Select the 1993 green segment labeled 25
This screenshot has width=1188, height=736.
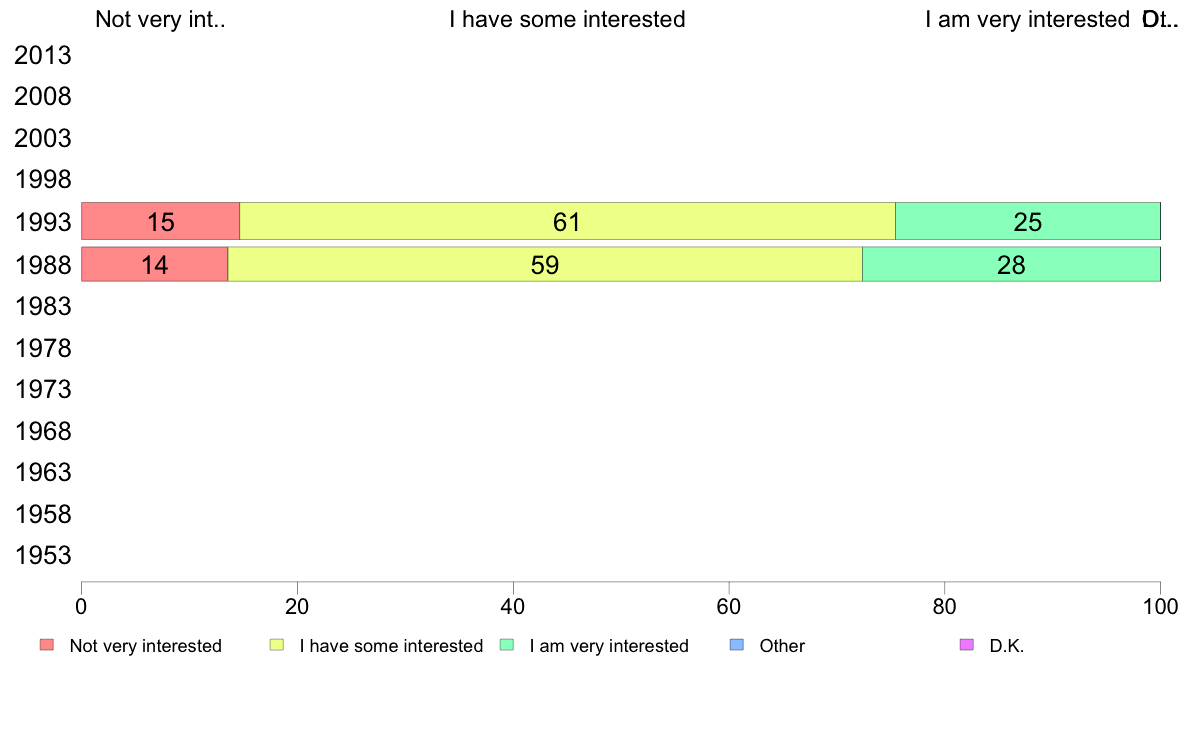(1028, 221)
